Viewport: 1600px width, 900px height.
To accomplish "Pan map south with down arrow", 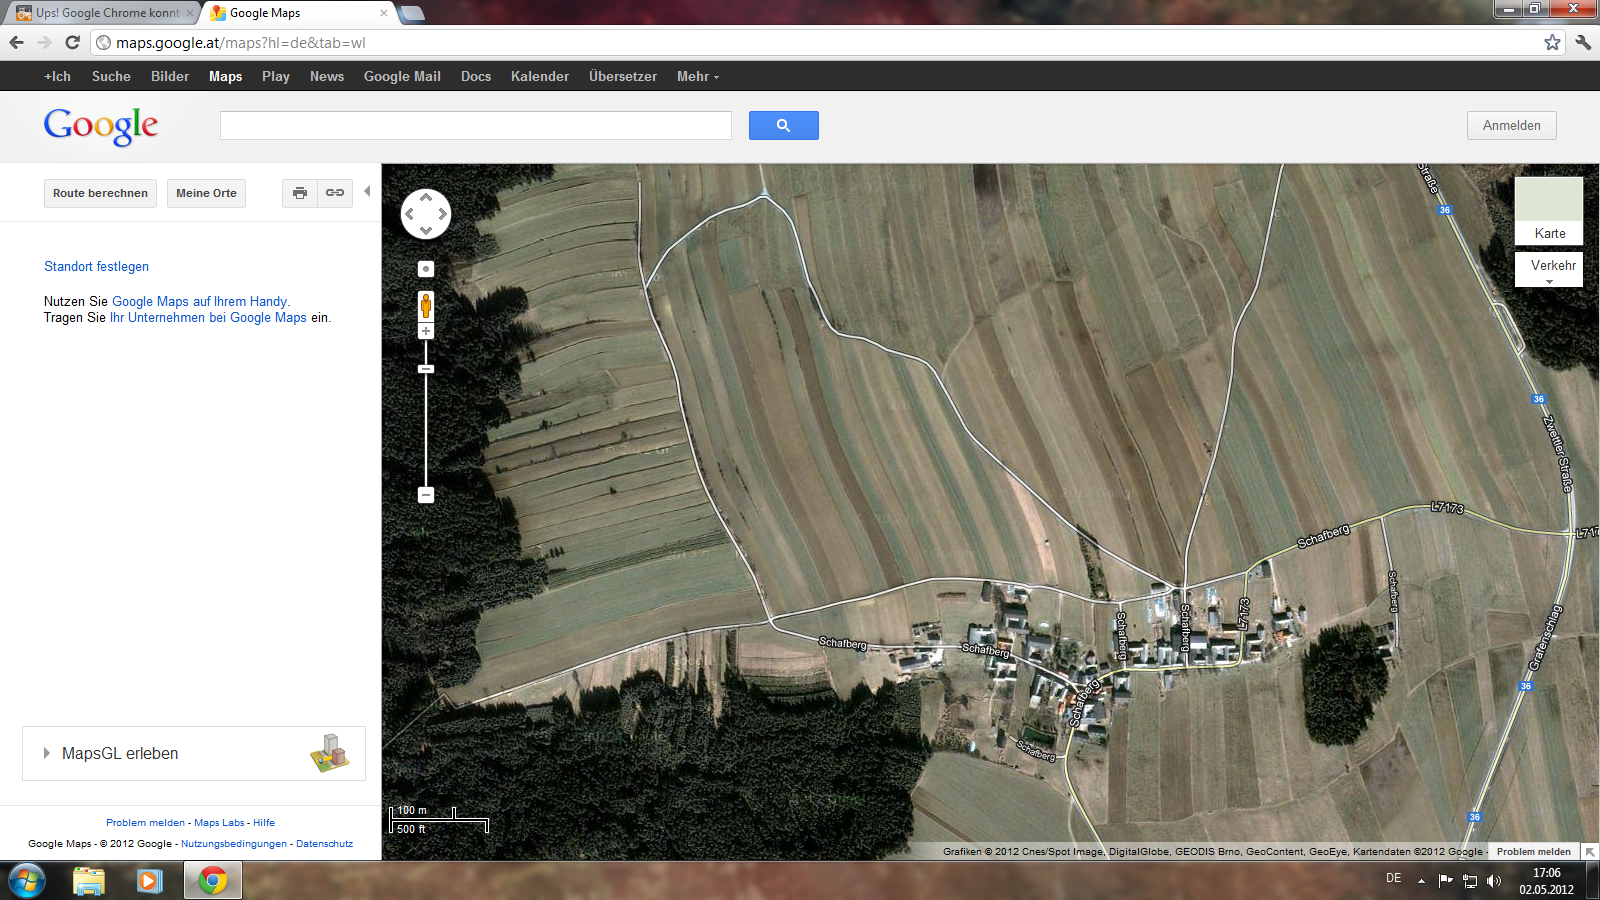I will [x=426, y=231].
